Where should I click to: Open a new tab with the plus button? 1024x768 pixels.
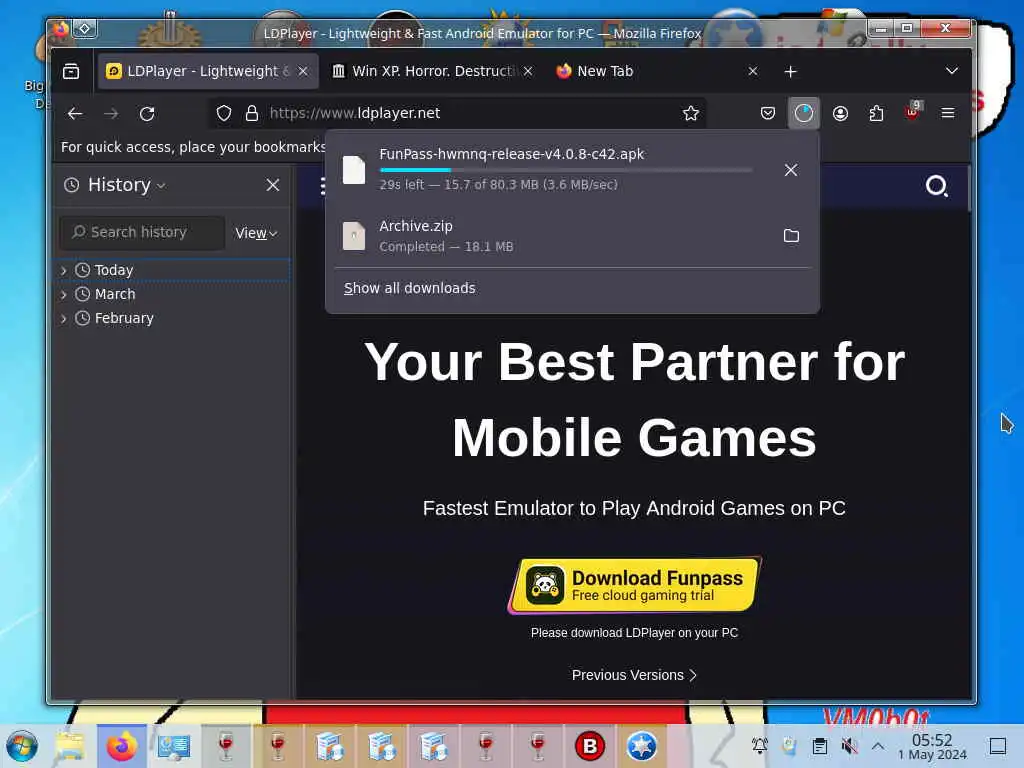[x=790, y=71]
